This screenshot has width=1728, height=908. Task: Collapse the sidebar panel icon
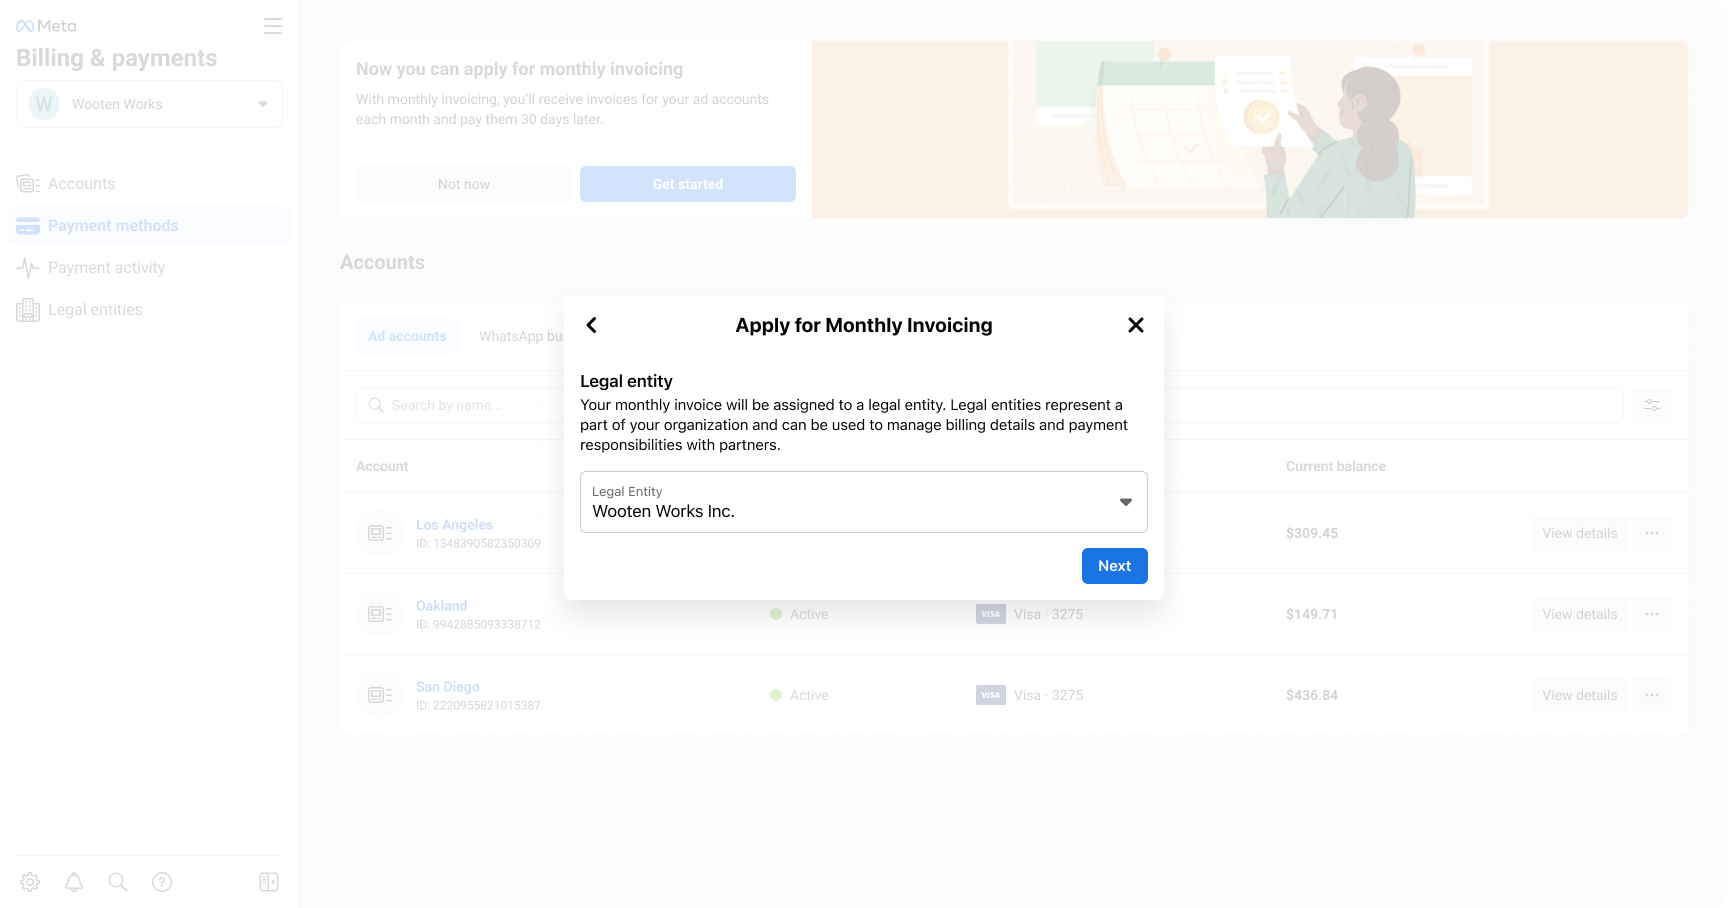tap(269, 882)
